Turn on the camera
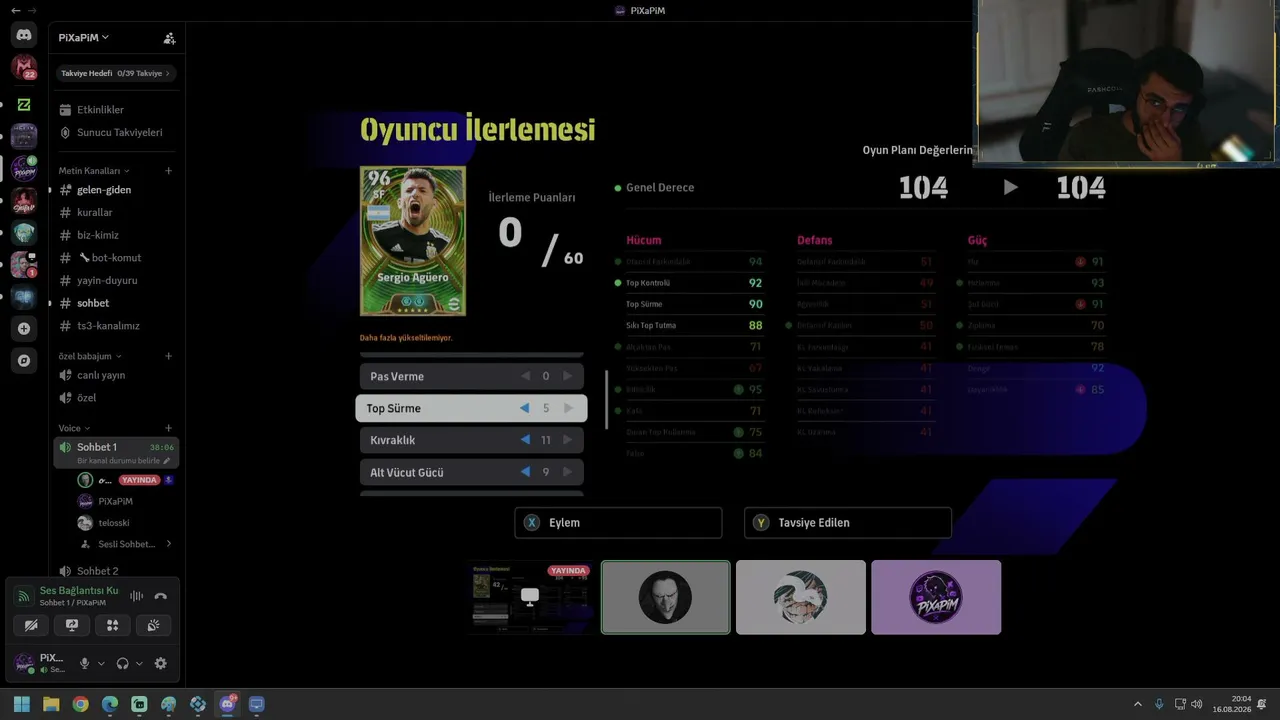The image size is (1280, 720). 31,625
